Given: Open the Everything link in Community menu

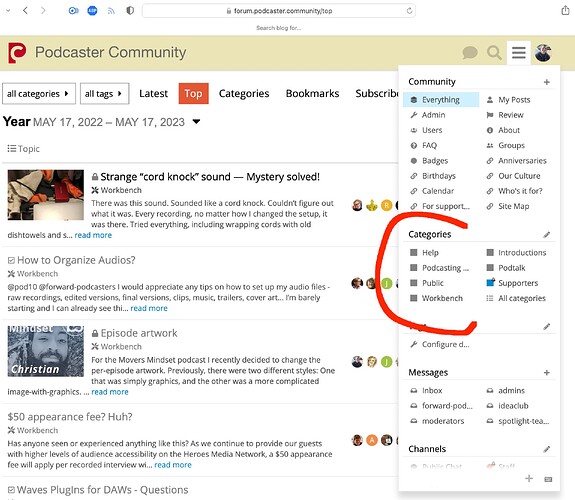Looking at the screenshot, I should pos(441,100).
